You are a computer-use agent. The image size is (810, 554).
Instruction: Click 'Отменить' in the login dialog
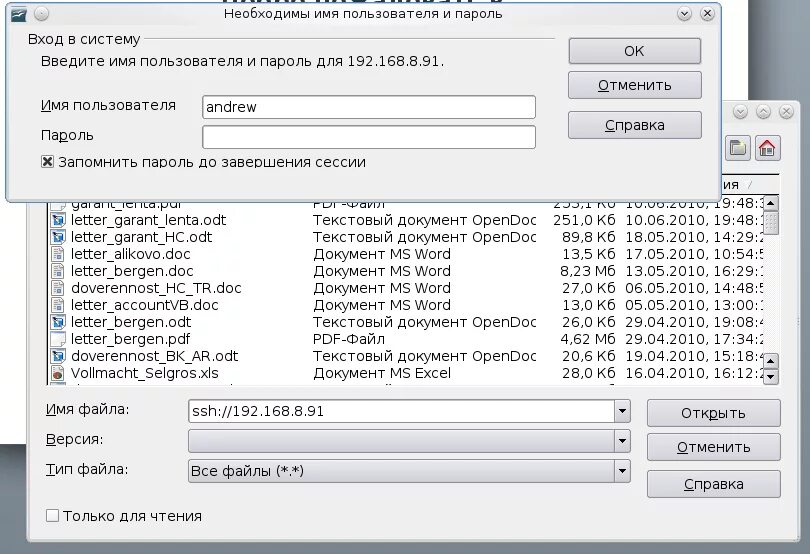pos(634,85)
